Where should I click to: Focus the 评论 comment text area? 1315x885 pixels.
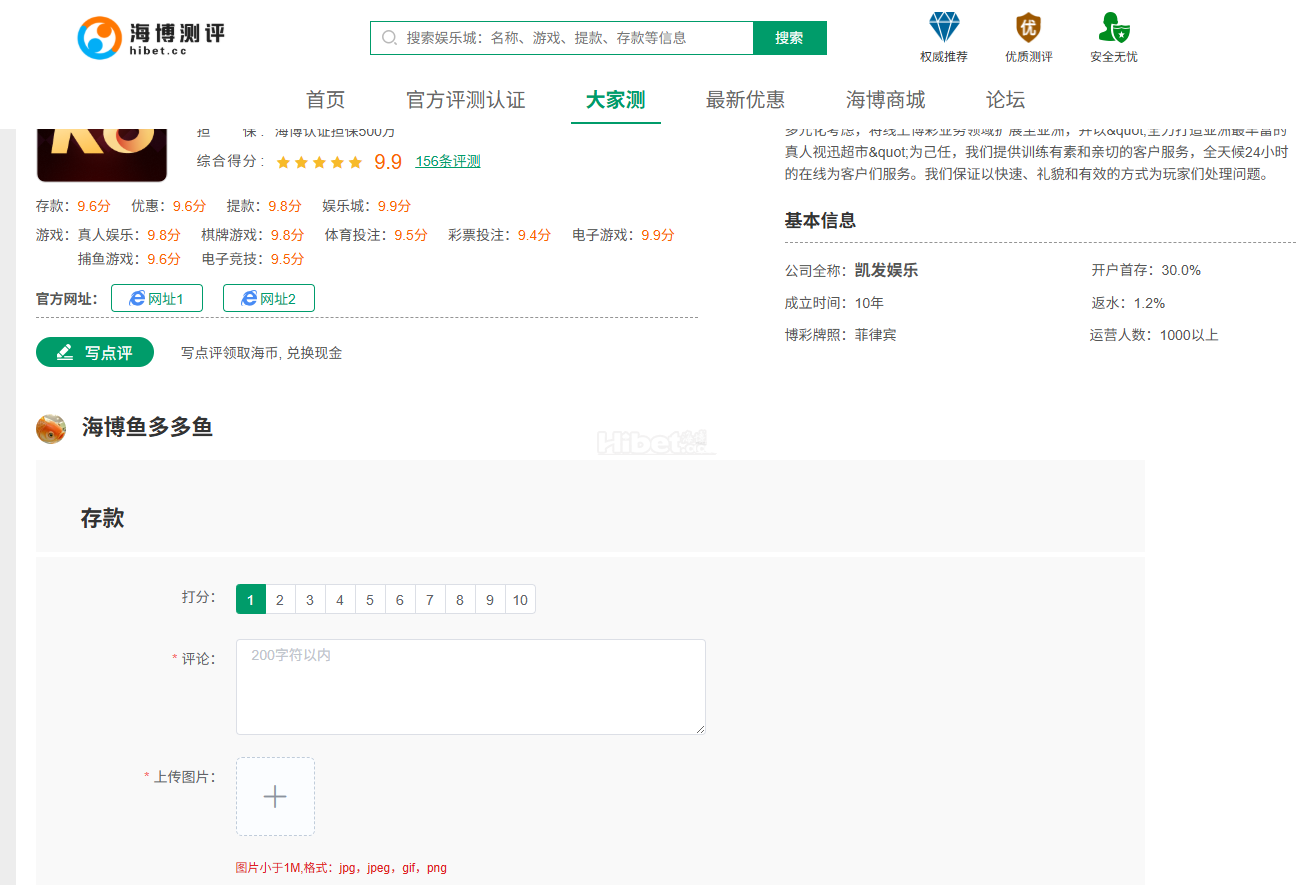[x=470, y=687]
